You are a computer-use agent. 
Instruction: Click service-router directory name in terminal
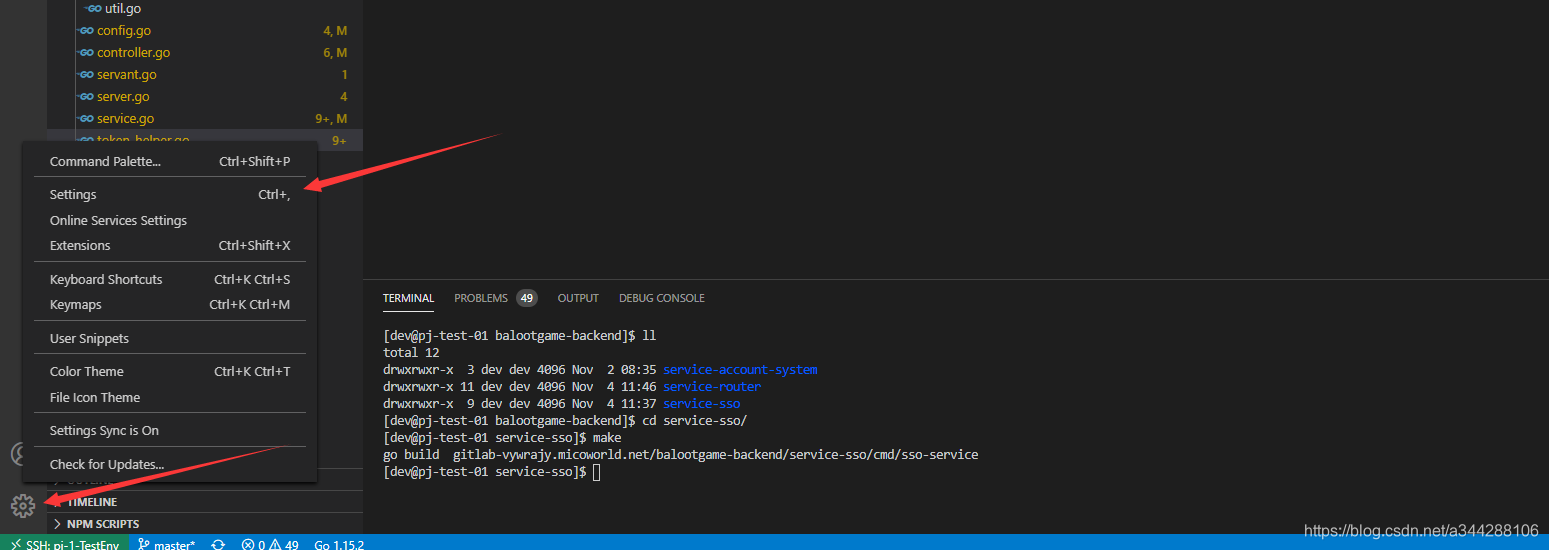pyautogui.click(x=712, y=387)
